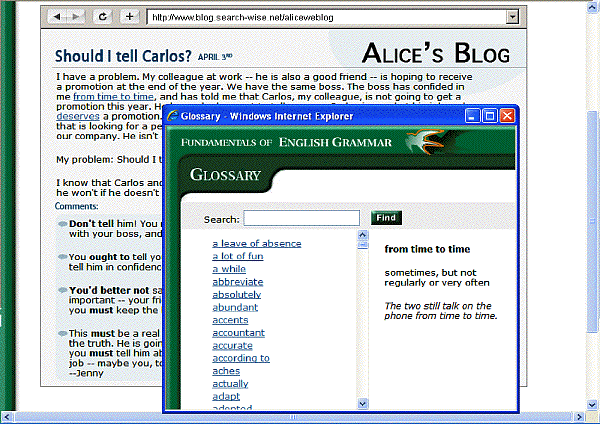Click the browser forward arrow button
Image resolution: width=600 pixels, height=424 pixels.
click(76, 17)
